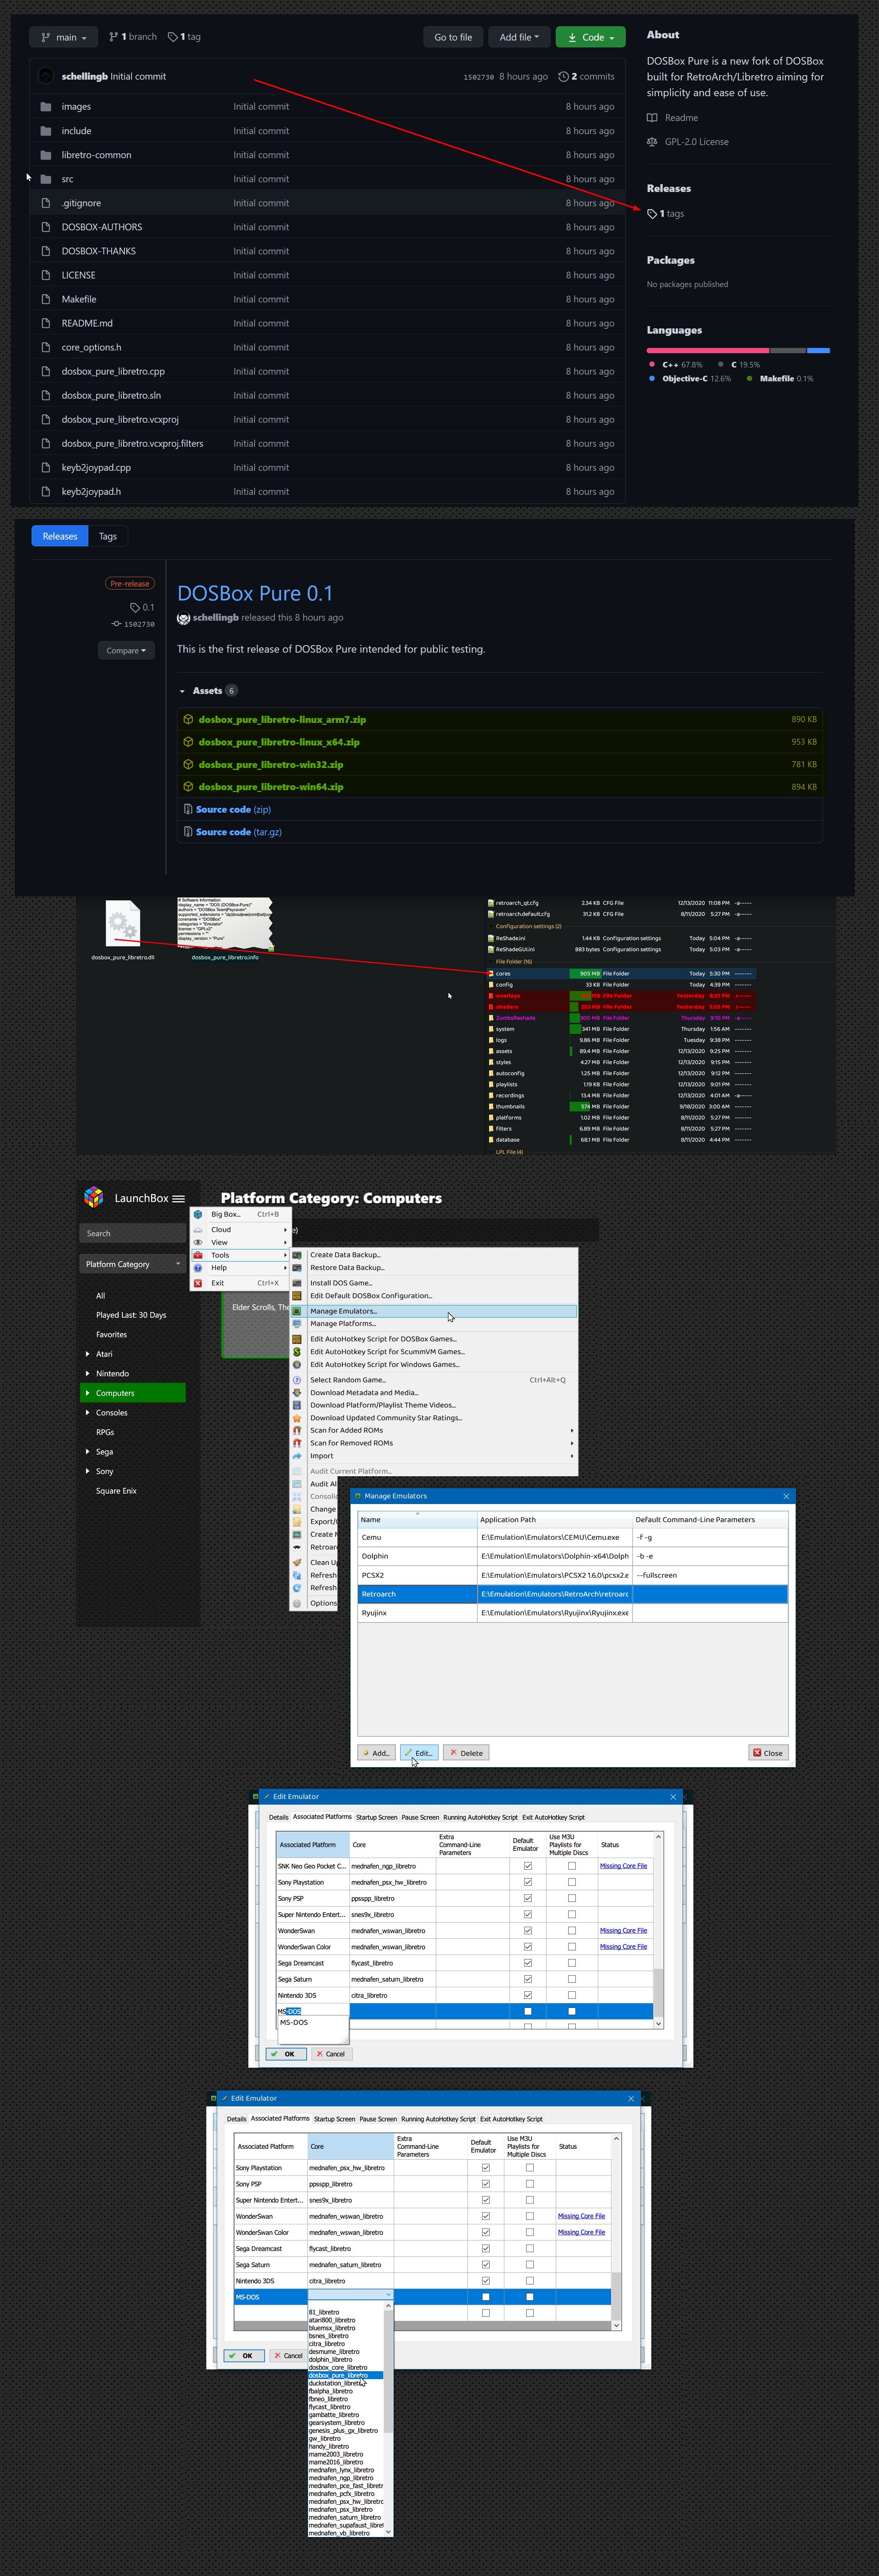
Task: Toggle M3U Playlists checkbox for SNK Neo Geo Pocket
Action: tap(572, 1866)
